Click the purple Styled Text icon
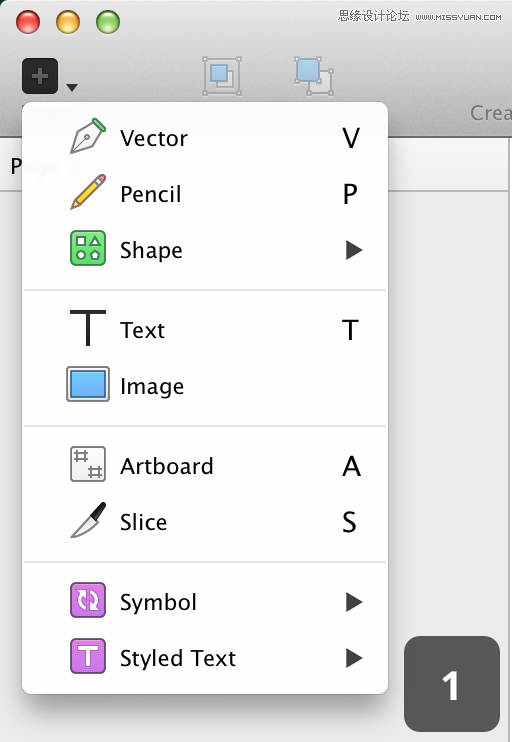512x742 pixels. point(88,656)
